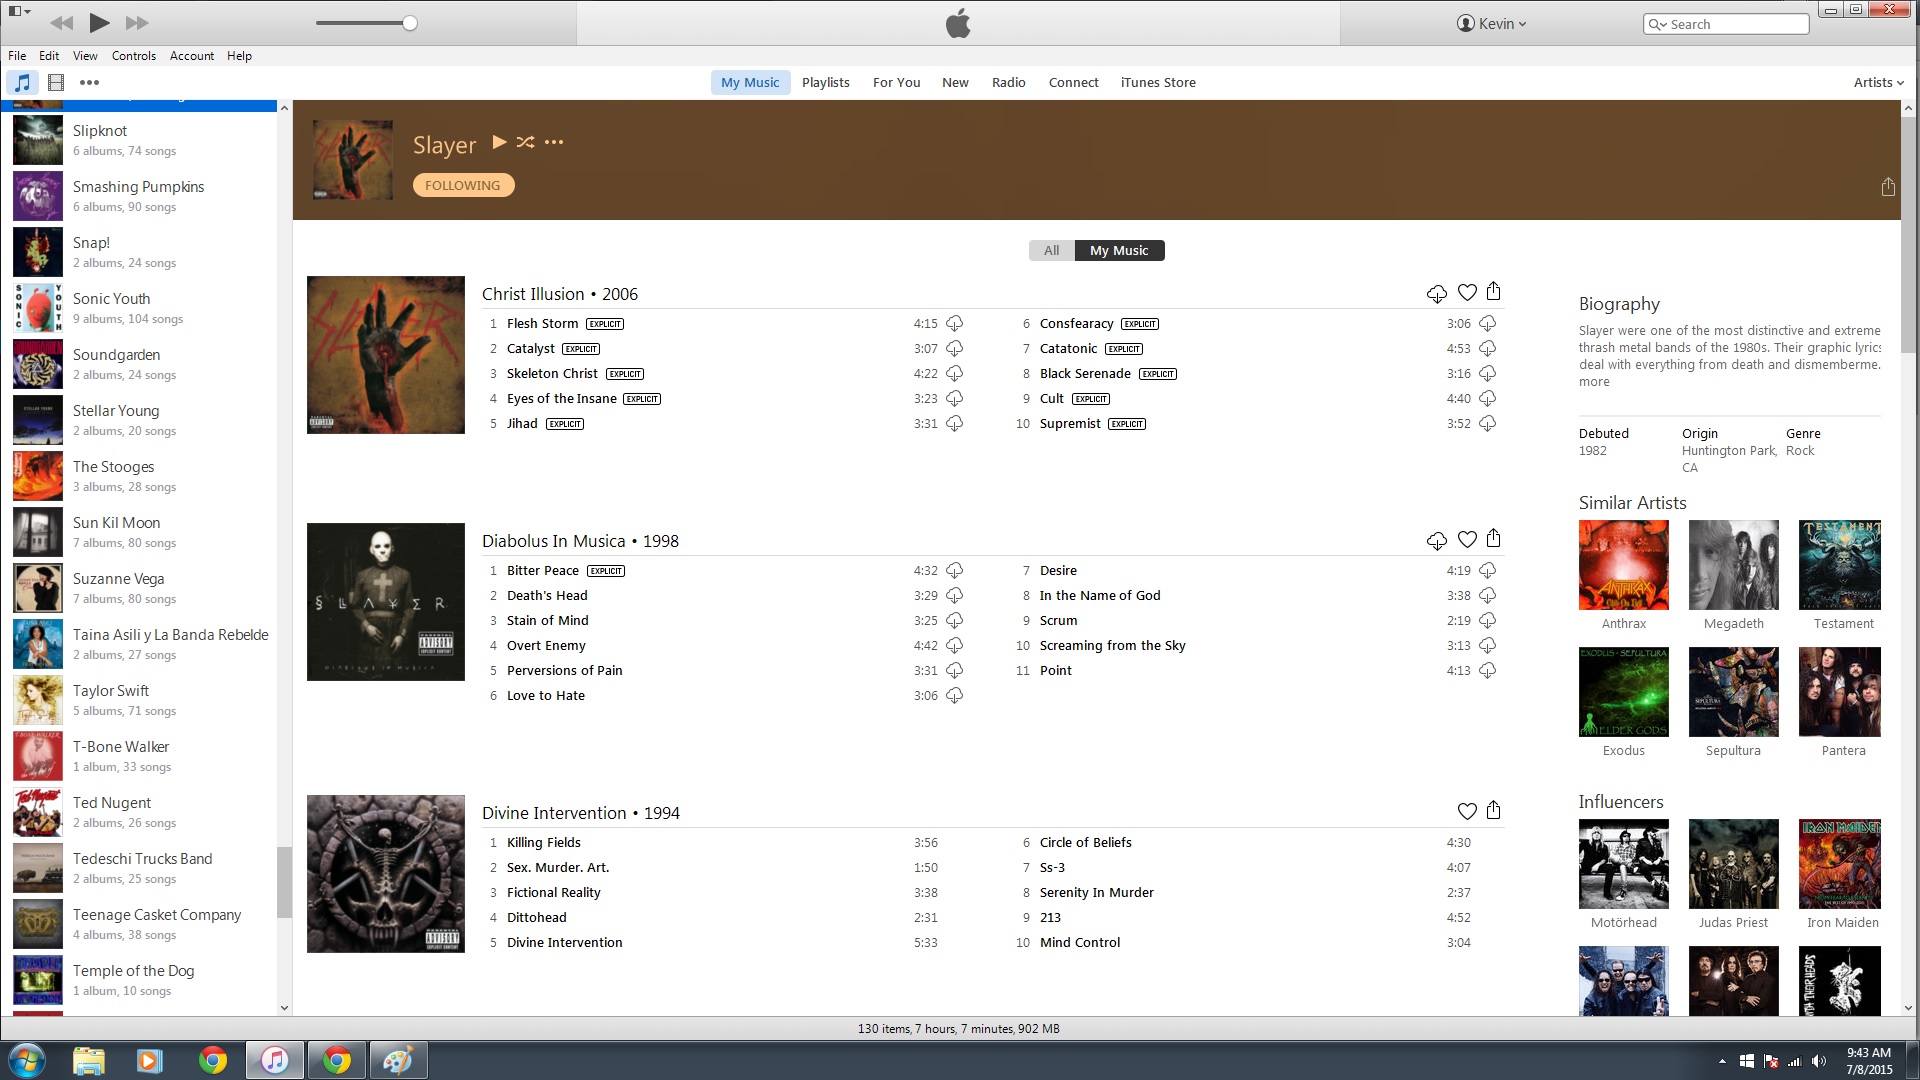Click the Music library note icon

click(22, 83)
